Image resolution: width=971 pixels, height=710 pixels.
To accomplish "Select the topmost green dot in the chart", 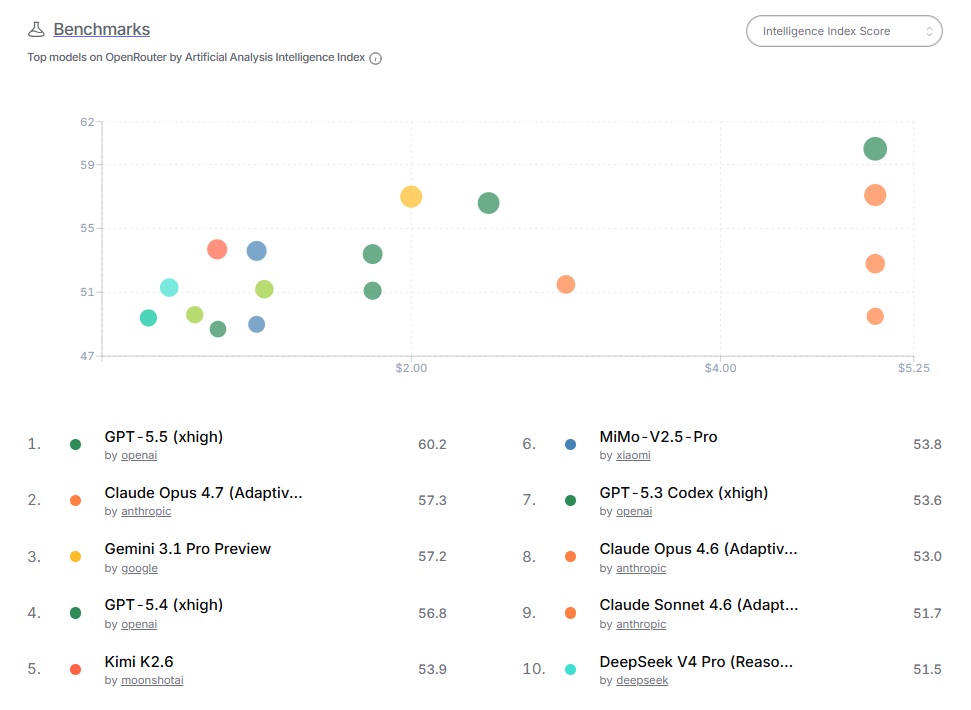I will point(875,149).
